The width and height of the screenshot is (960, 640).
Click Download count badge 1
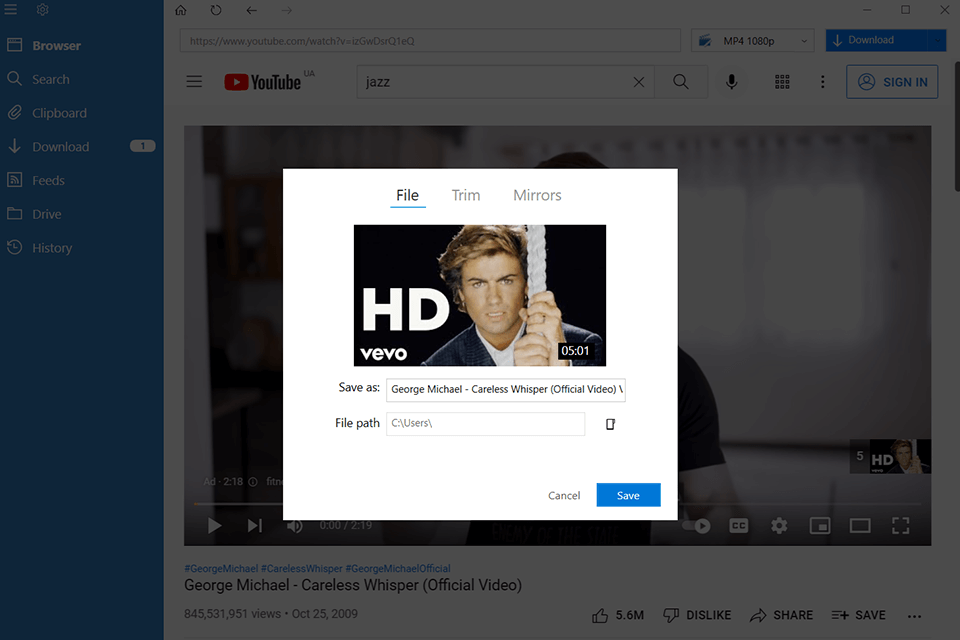pos(143,146)
